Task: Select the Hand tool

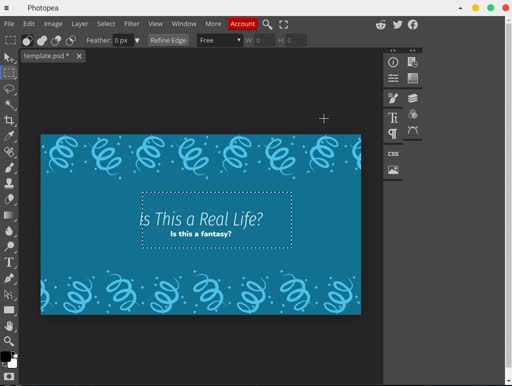Action: (x=9, y=326)
